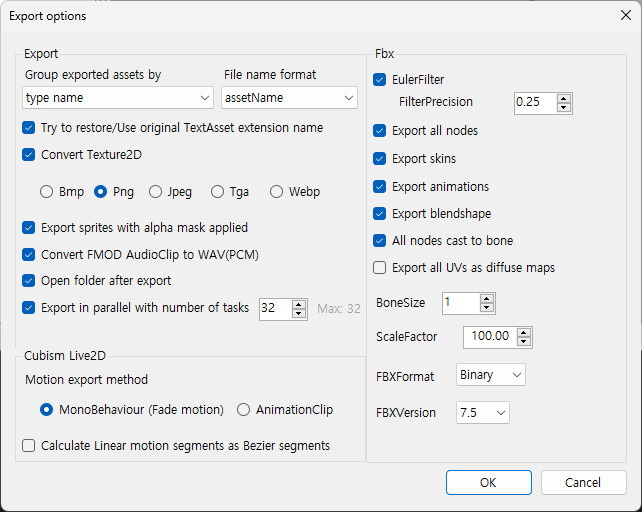This screenshot has height=512, width=642.
Task: Select the Jpeg image format
Action: tap(155, 192)
